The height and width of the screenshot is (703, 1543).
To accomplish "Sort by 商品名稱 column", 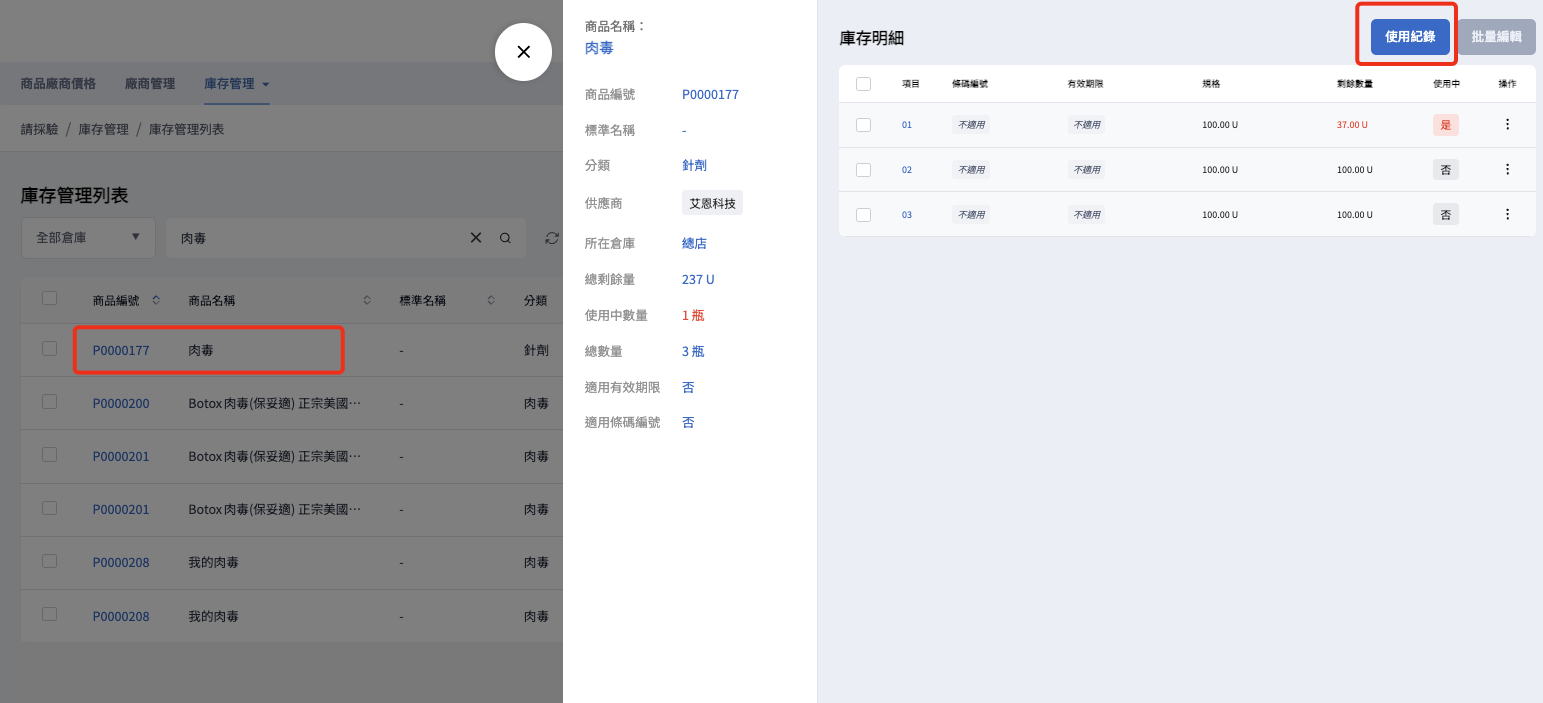I will 366,300.
